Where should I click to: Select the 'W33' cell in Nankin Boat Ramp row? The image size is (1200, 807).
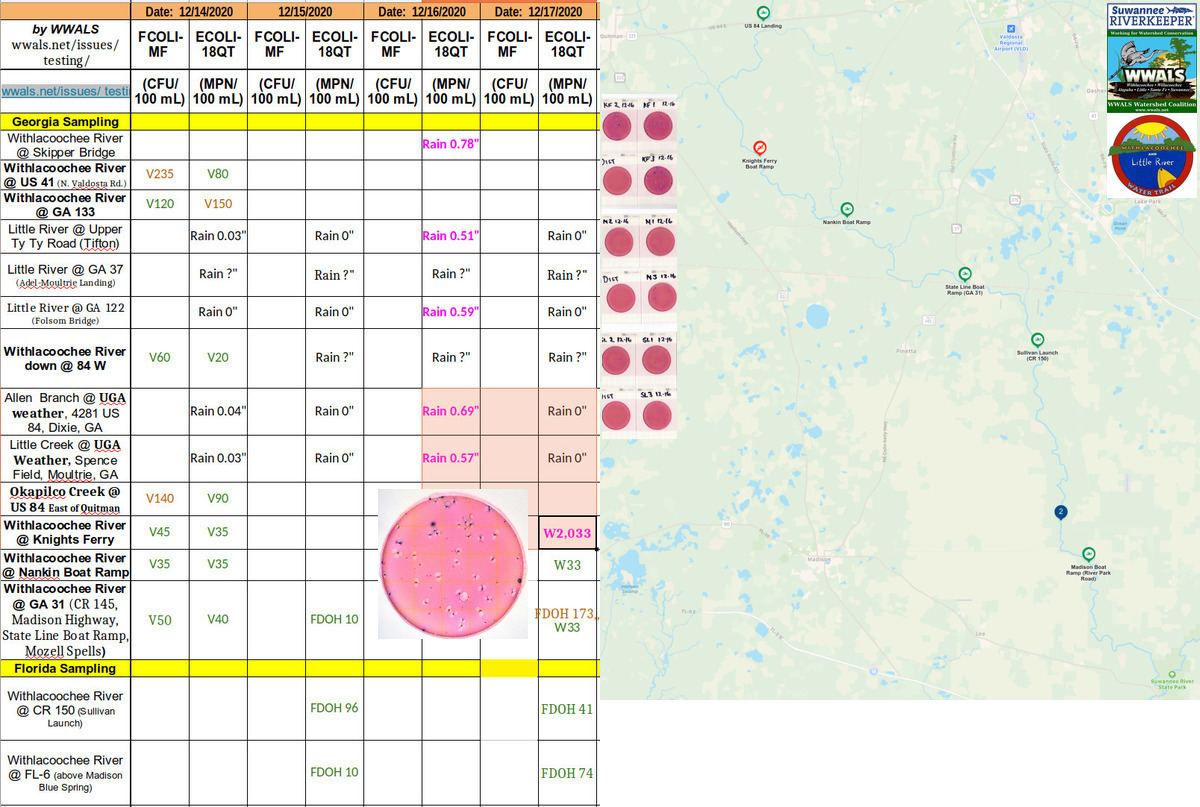(x=568, y=565)
